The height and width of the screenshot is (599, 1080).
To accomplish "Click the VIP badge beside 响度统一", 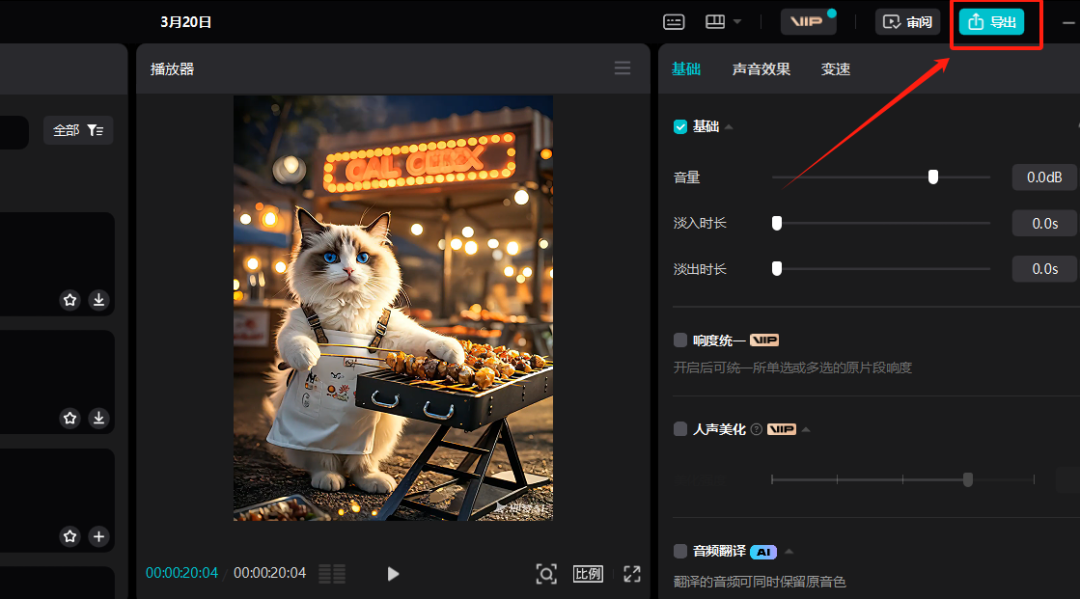I will pyautogui.click(x=764, y=340).
